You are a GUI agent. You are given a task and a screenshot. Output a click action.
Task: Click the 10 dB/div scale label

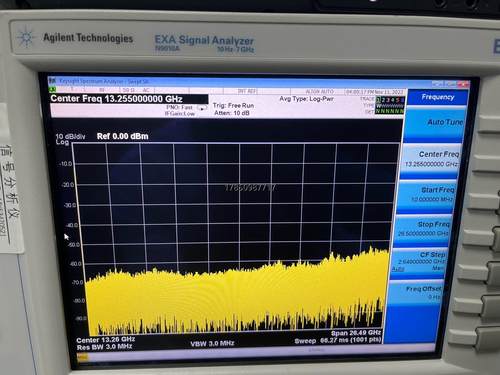(70, 136)
